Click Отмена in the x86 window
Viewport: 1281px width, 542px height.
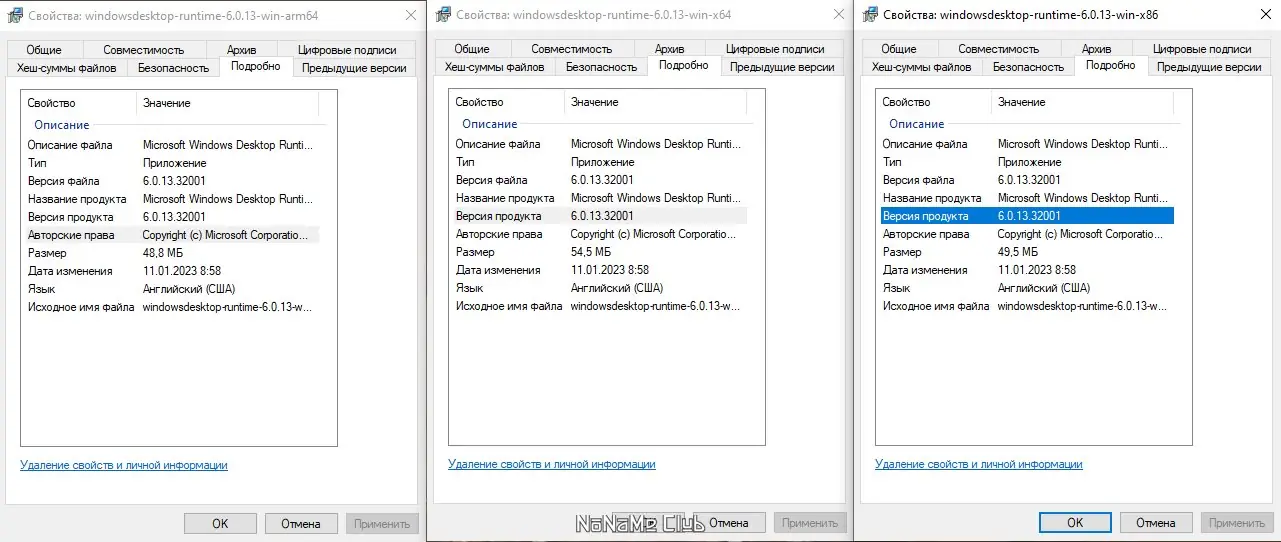[1156, 522]
